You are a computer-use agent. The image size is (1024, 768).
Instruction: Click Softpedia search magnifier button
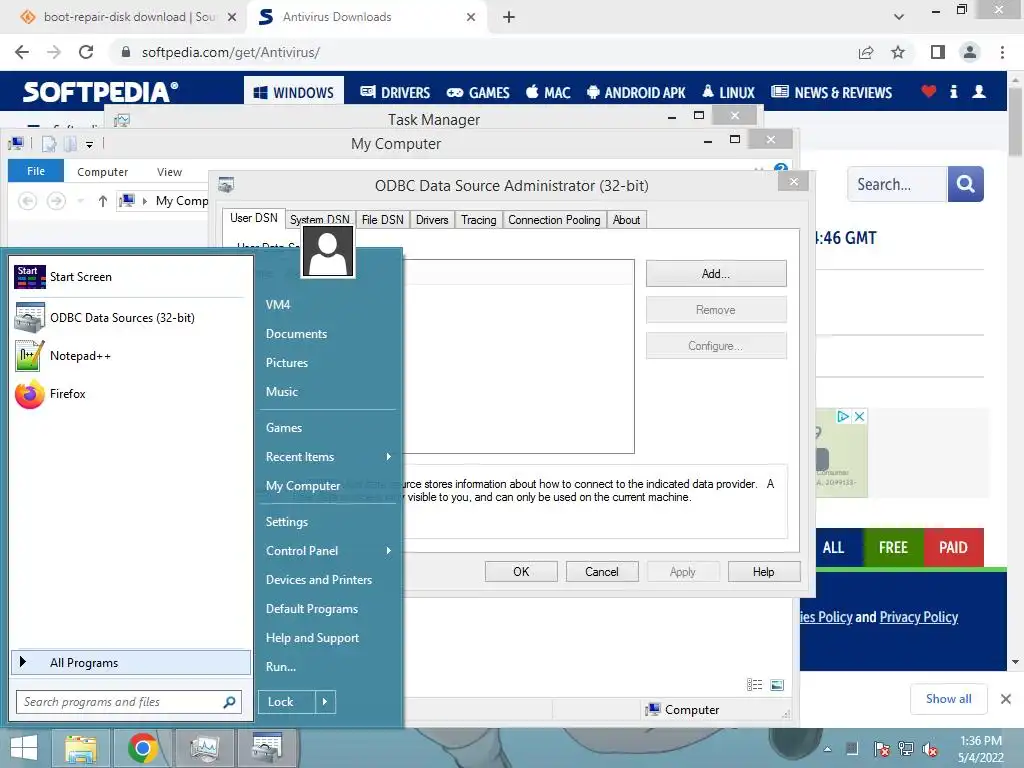click(965, 184)
